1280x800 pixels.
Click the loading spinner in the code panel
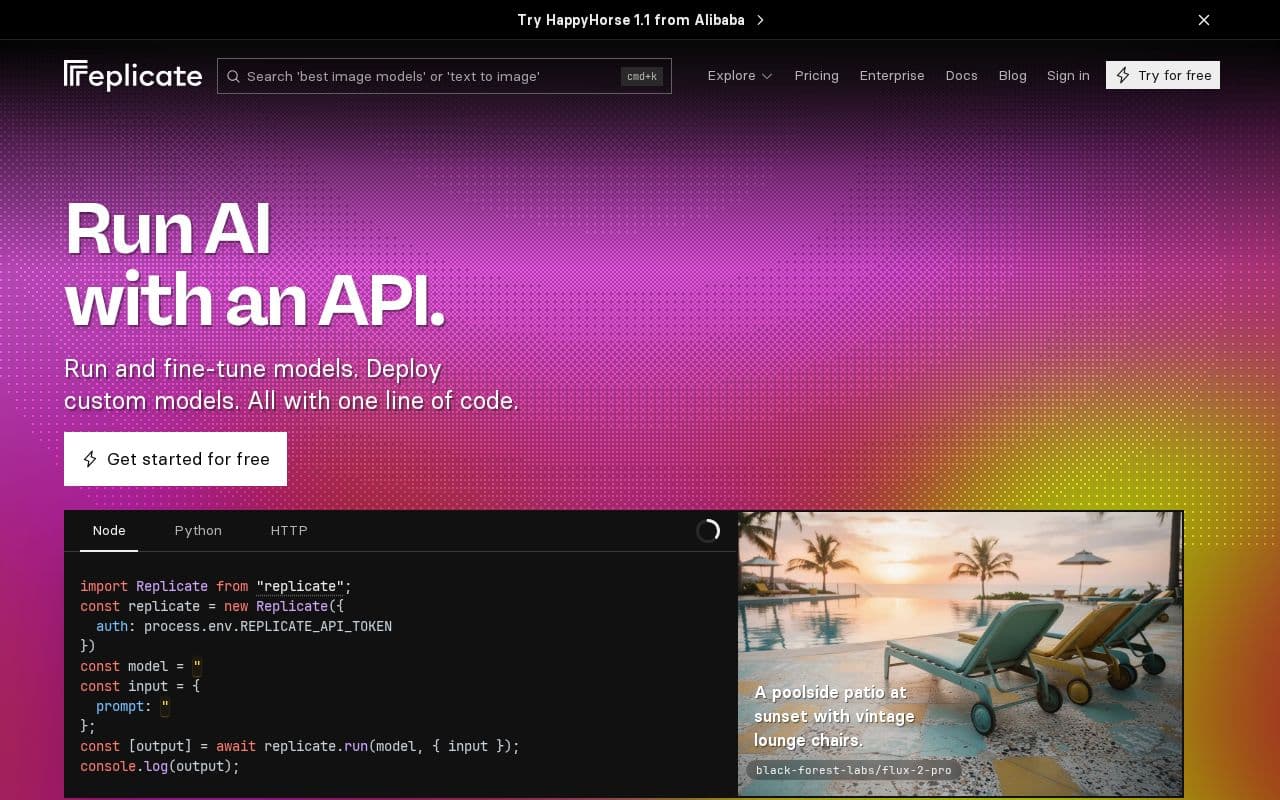click(x=708, y=531)
